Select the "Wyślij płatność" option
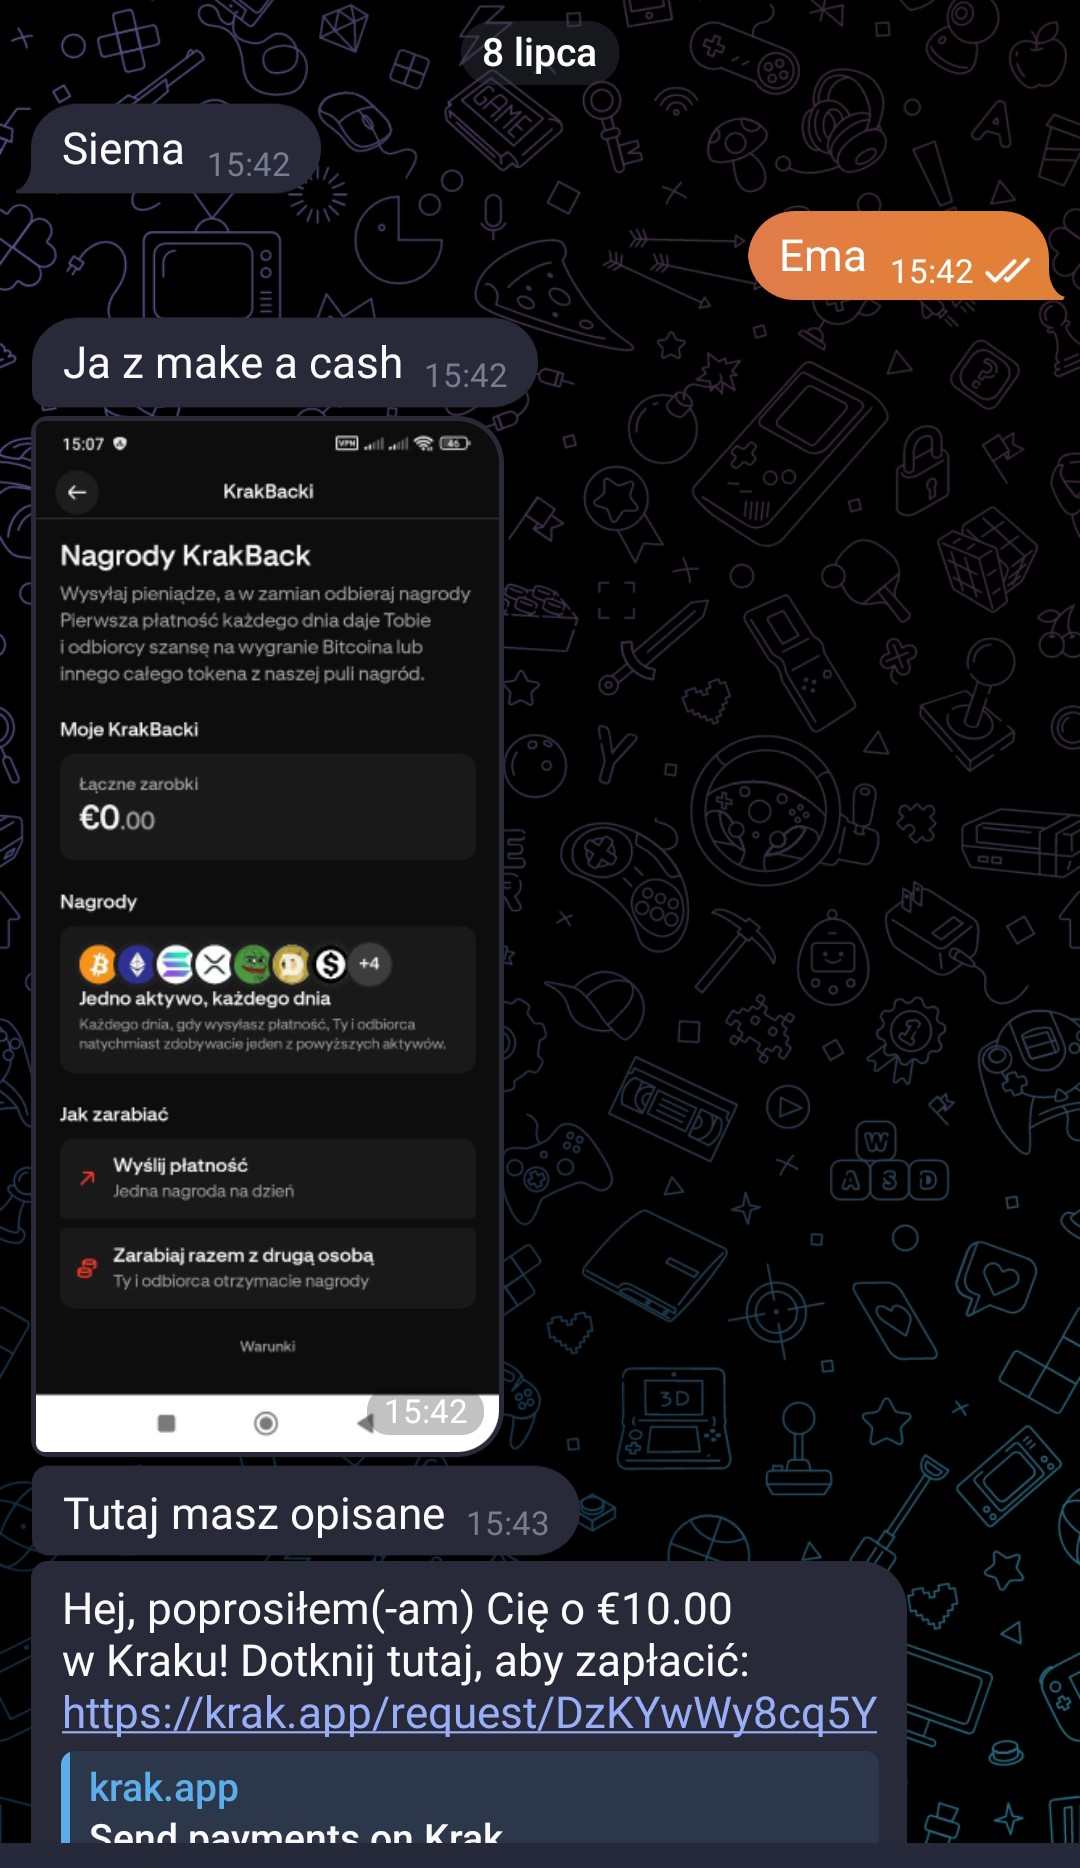 267,1178
